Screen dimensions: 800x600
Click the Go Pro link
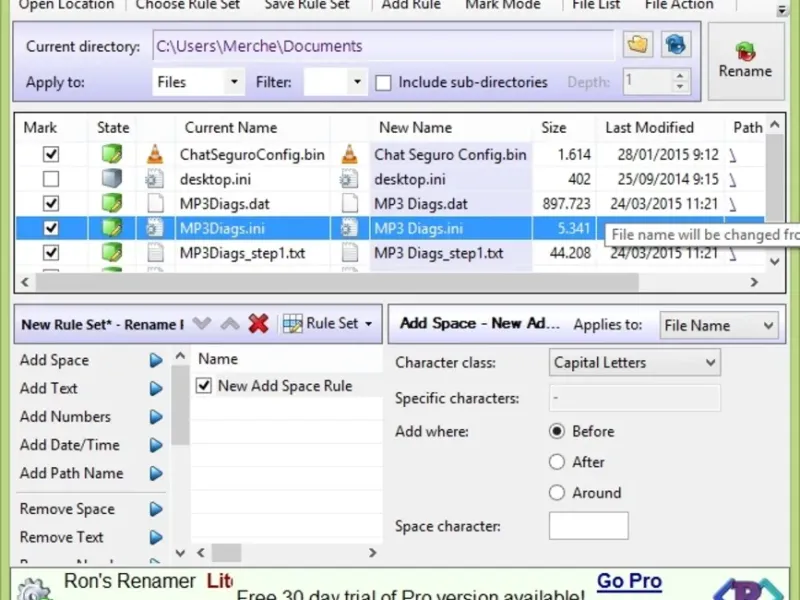[x=629, y=581]
